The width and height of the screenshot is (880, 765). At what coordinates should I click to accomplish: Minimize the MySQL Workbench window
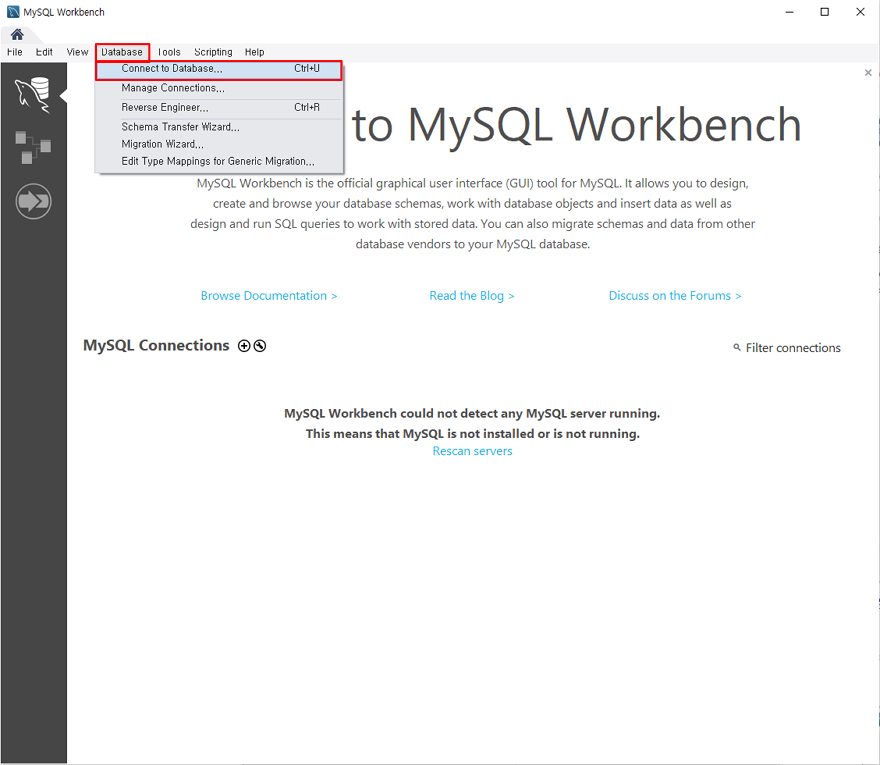(789, 12)
